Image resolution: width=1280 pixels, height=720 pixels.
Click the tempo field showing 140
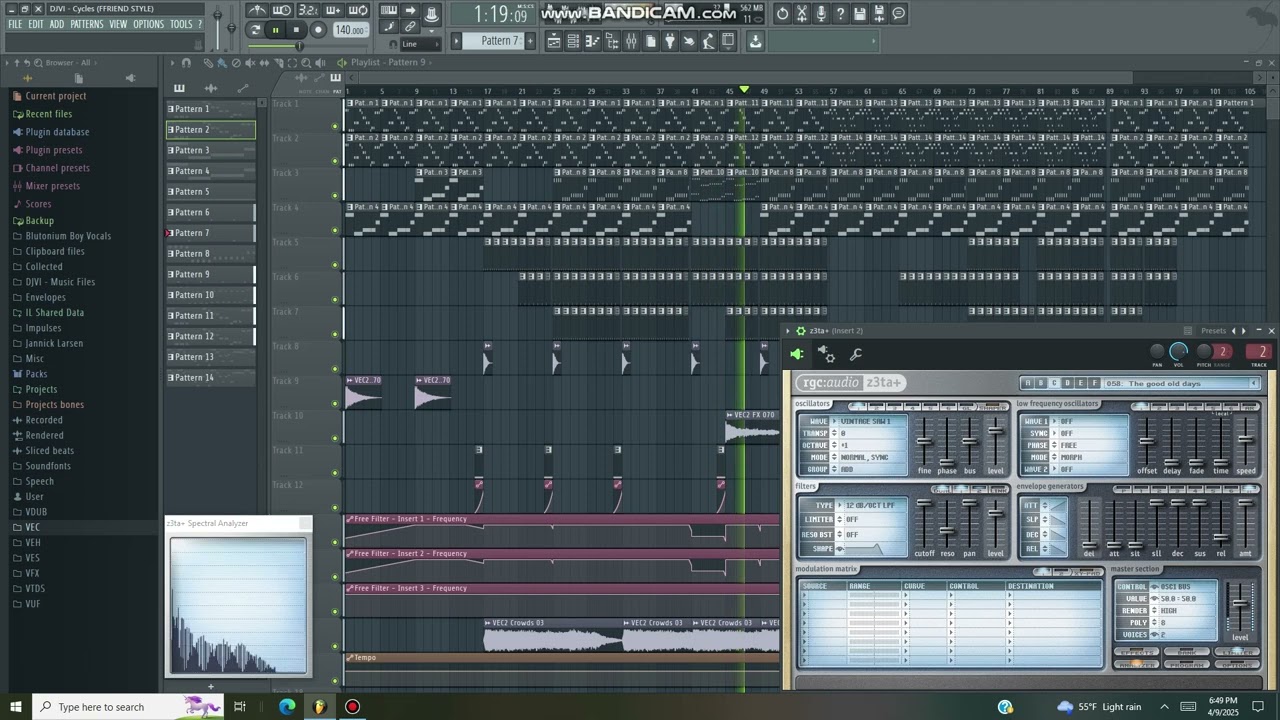(349, 30)
